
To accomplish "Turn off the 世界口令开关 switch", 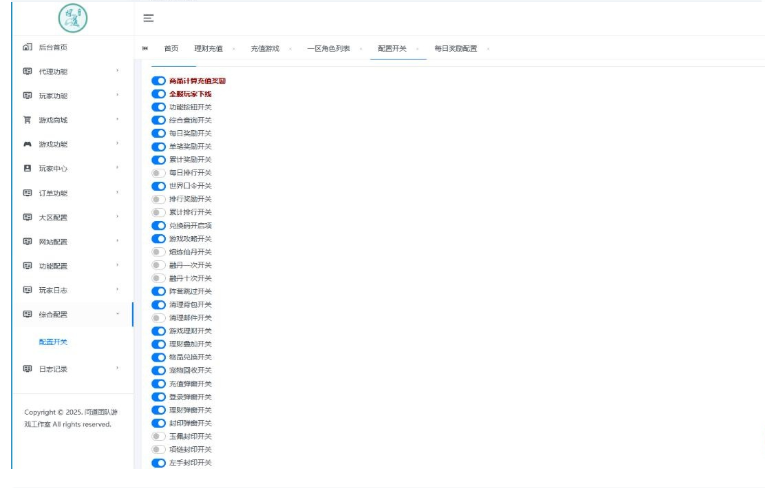I will 159,186.
